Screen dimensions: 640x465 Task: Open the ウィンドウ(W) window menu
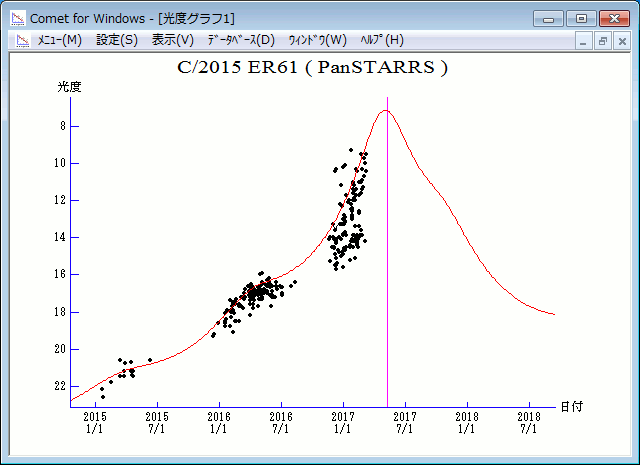317,40
